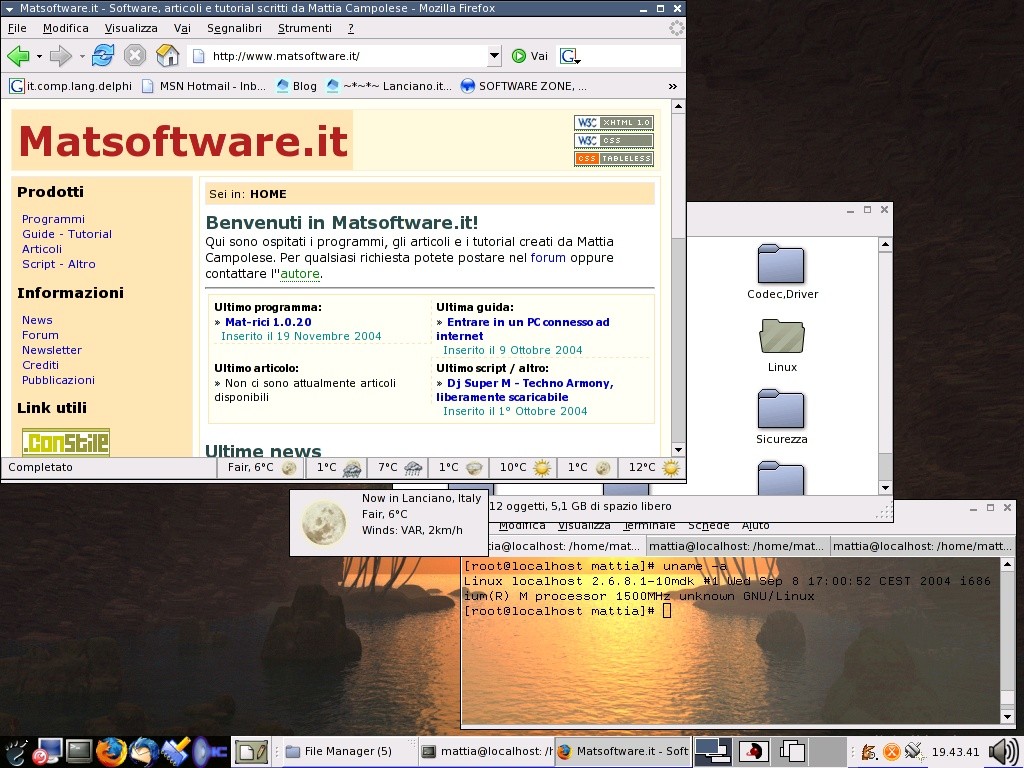Open the Sicurezza folder in File Manager
Screen dimensions: 1024x768
(x=782, y=417)
